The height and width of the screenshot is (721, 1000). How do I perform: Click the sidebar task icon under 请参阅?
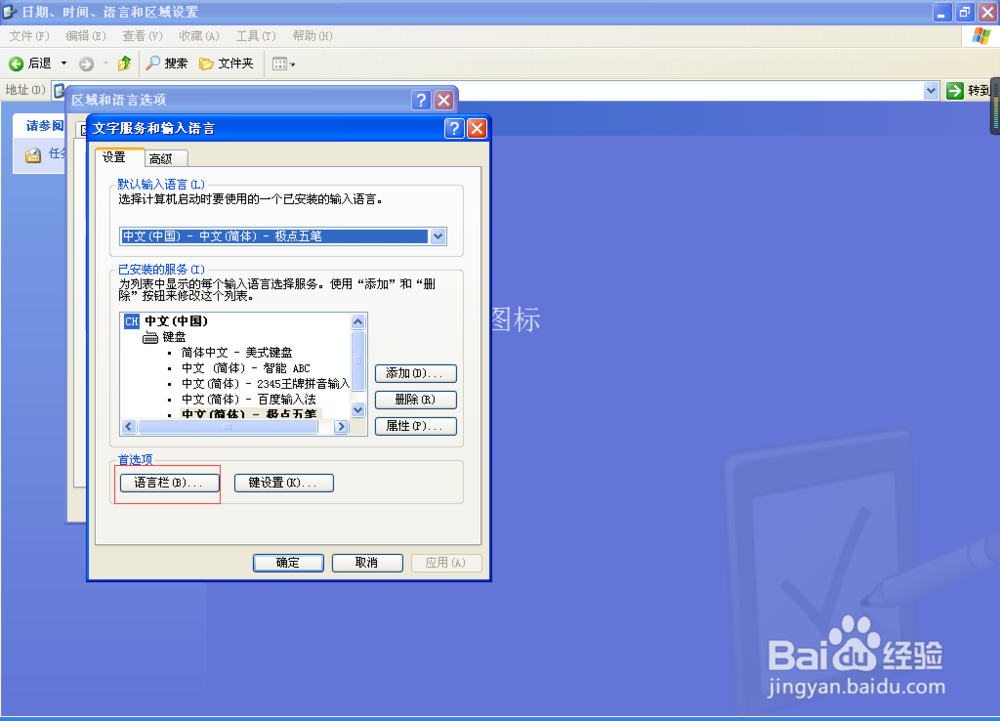33,155
